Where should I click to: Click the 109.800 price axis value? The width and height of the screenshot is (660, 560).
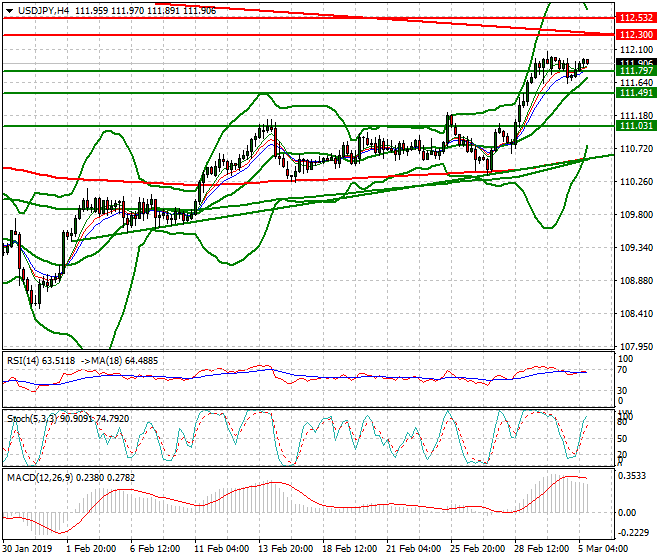click(636, 214)
